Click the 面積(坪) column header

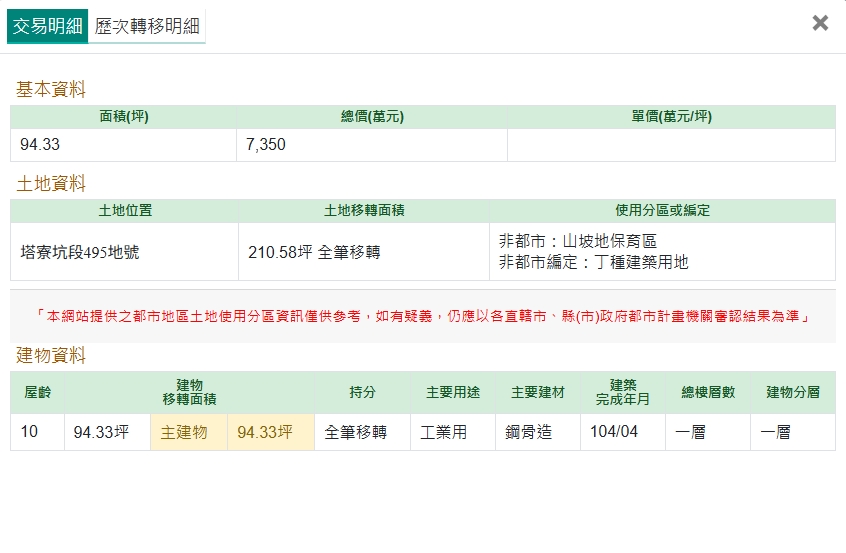pos(123,116)
